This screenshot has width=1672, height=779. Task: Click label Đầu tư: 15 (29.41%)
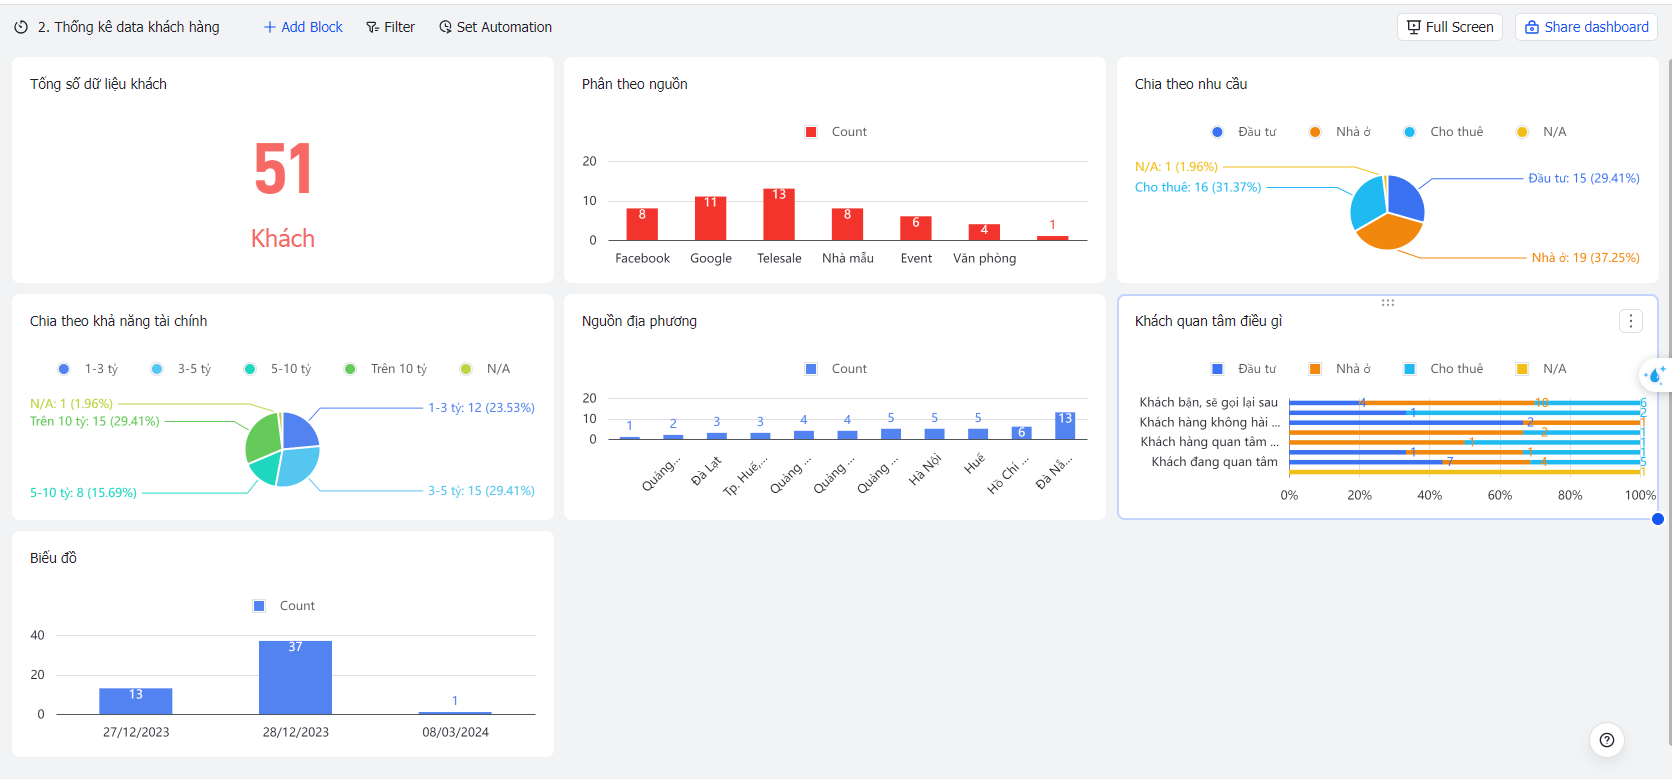click(x=1584, y=179)
